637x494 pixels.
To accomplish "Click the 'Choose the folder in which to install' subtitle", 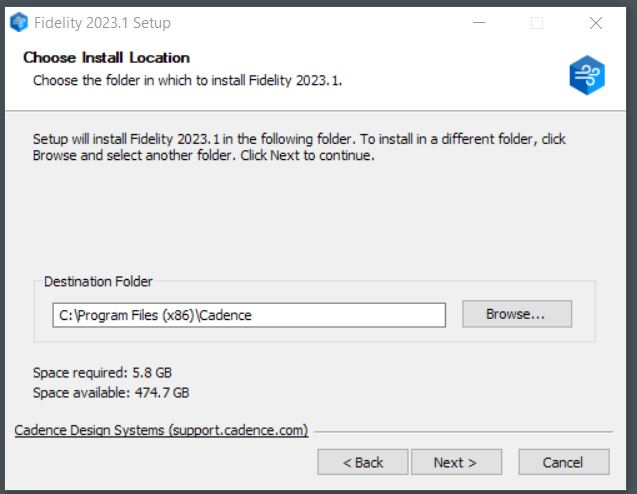I will pos(187,80).
